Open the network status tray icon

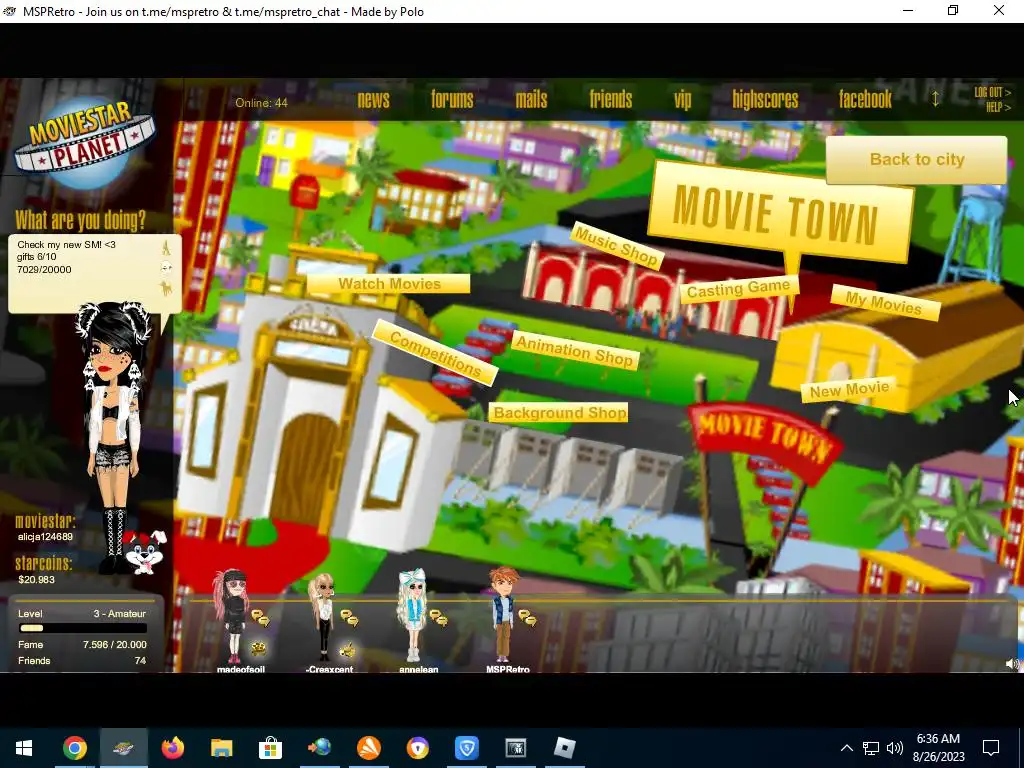pyautogui.click(x=871, y=748)
